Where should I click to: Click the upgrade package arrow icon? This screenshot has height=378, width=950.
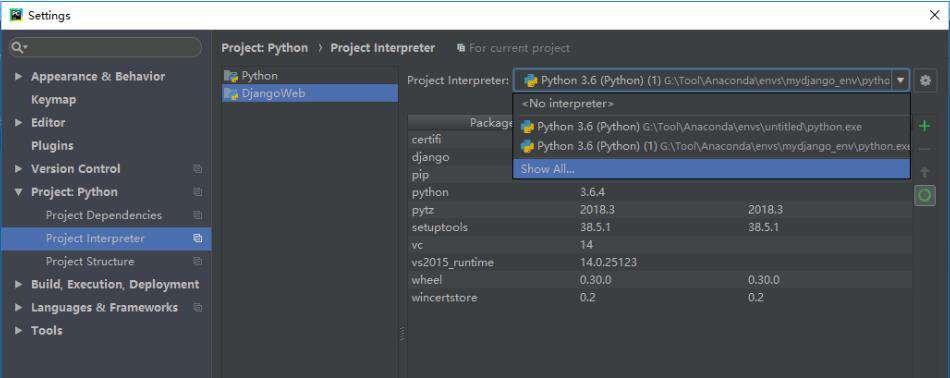coord(925,172)
